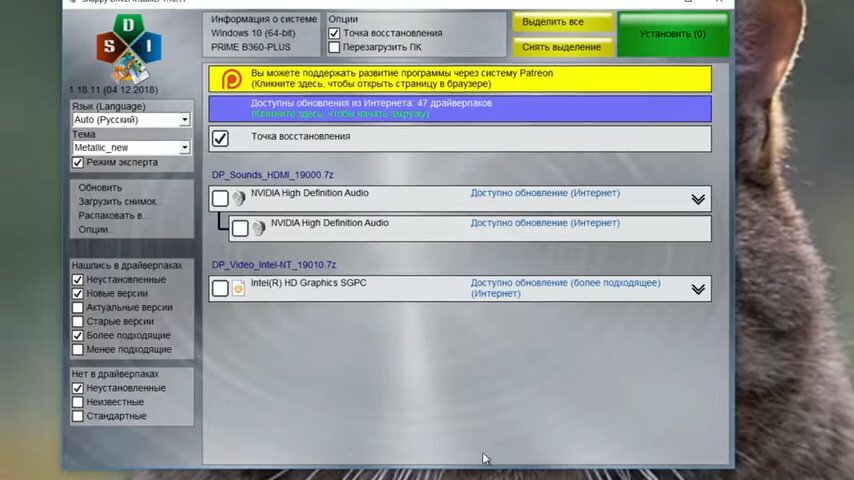Select Intel(R) HD Graphics SGPC checkbox
This screenshot has width=854, height=480.
220,288
